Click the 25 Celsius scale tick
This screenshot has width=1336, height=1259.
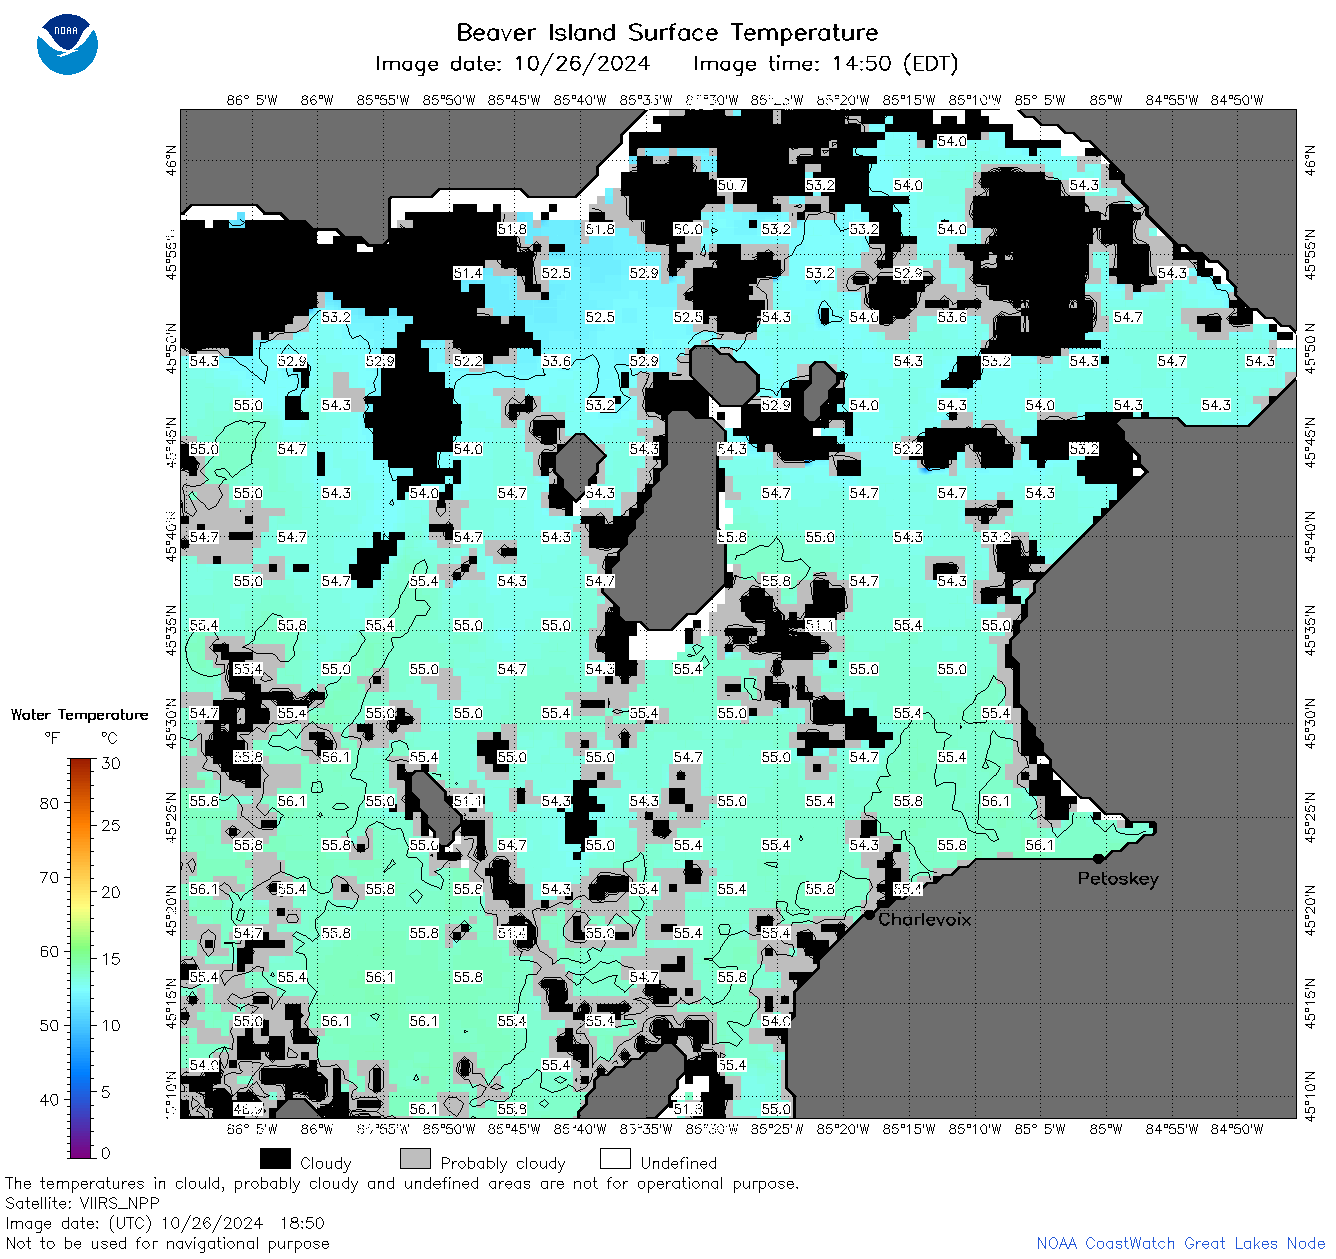[111, 826]
